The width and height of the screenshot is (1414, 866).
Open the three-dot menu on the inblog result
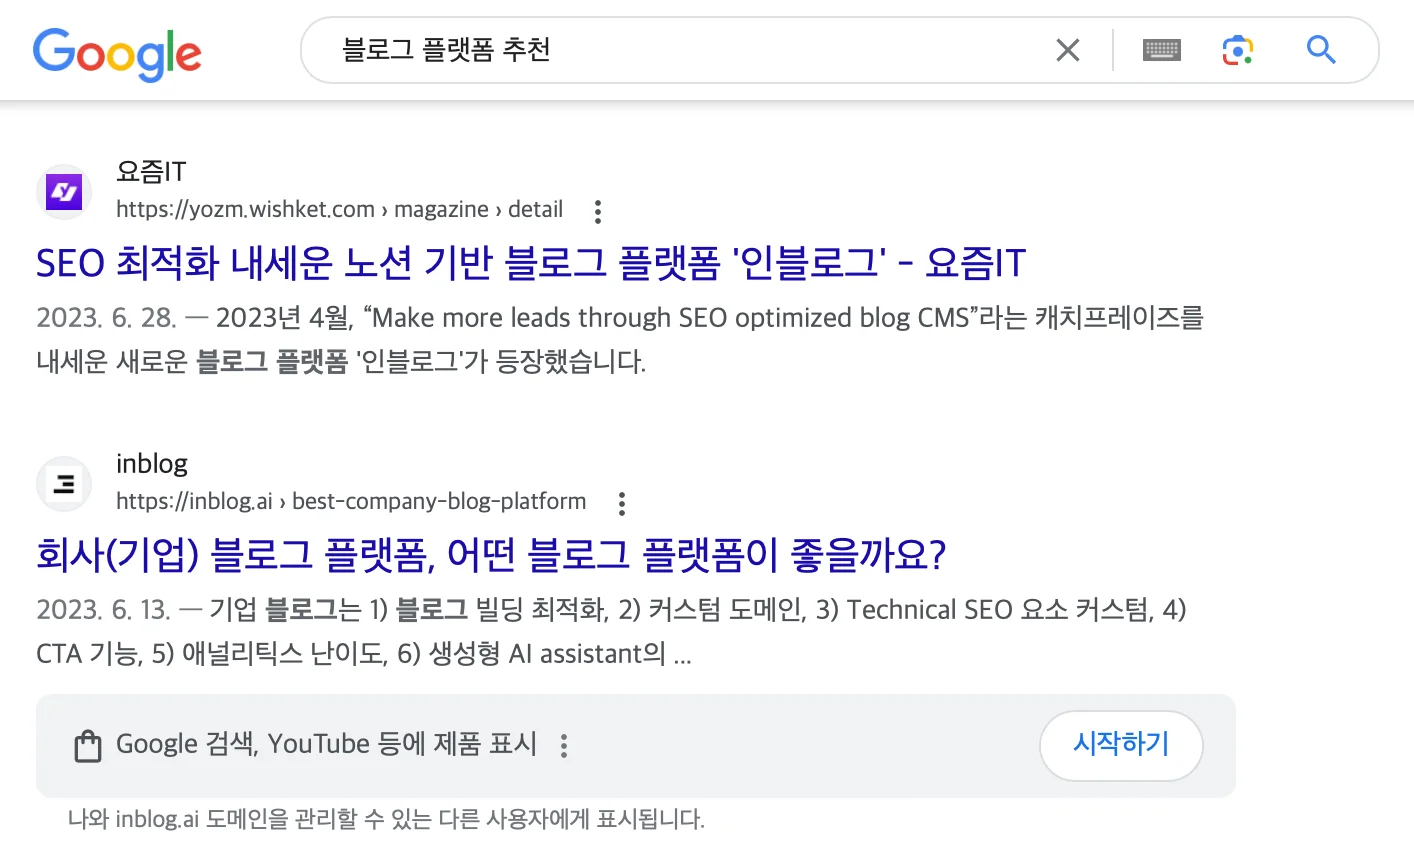coord(621,503)
